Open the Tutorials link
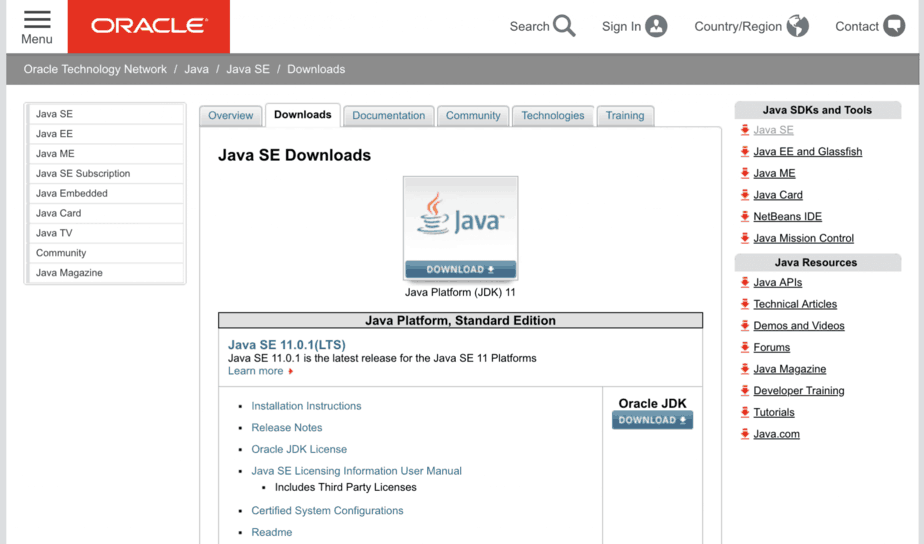 (x=774, y=412)
